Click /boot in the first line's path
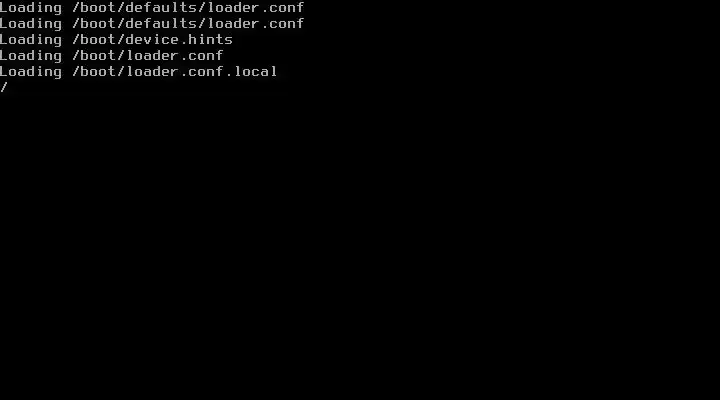 pyautogui.click(x=94, y=7)
